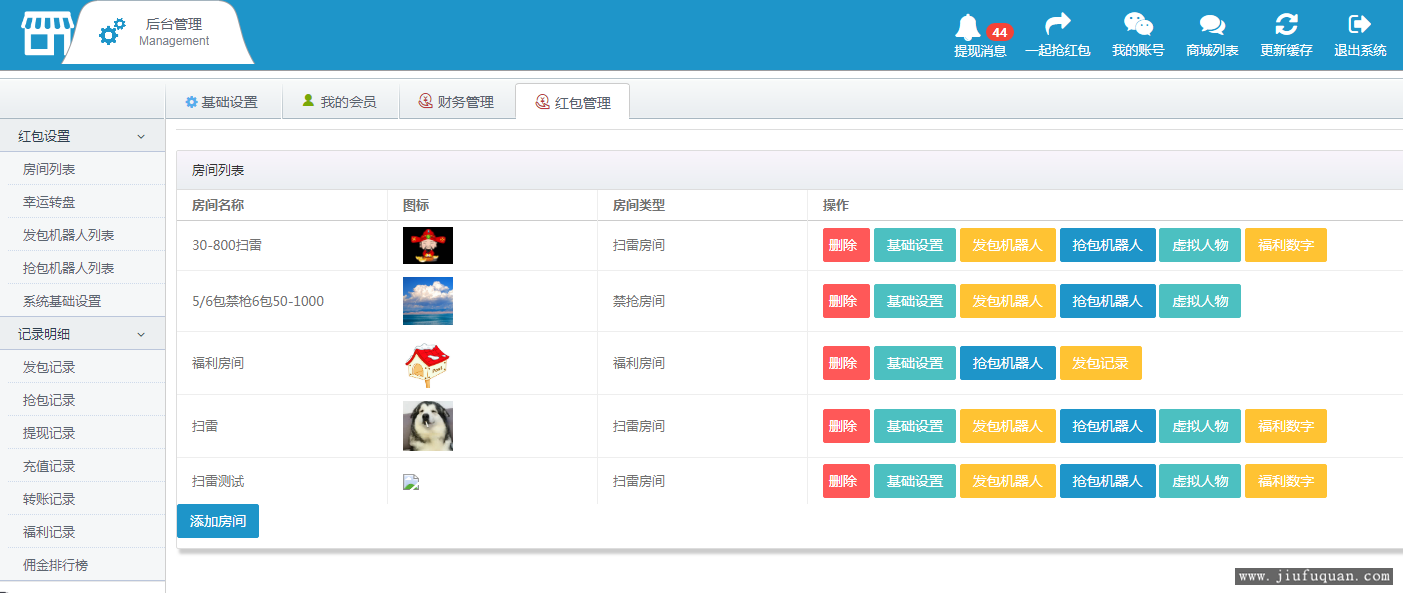The image size is (1403, 593).
Task: Click the store logo icon
Action: coord(47,33)
